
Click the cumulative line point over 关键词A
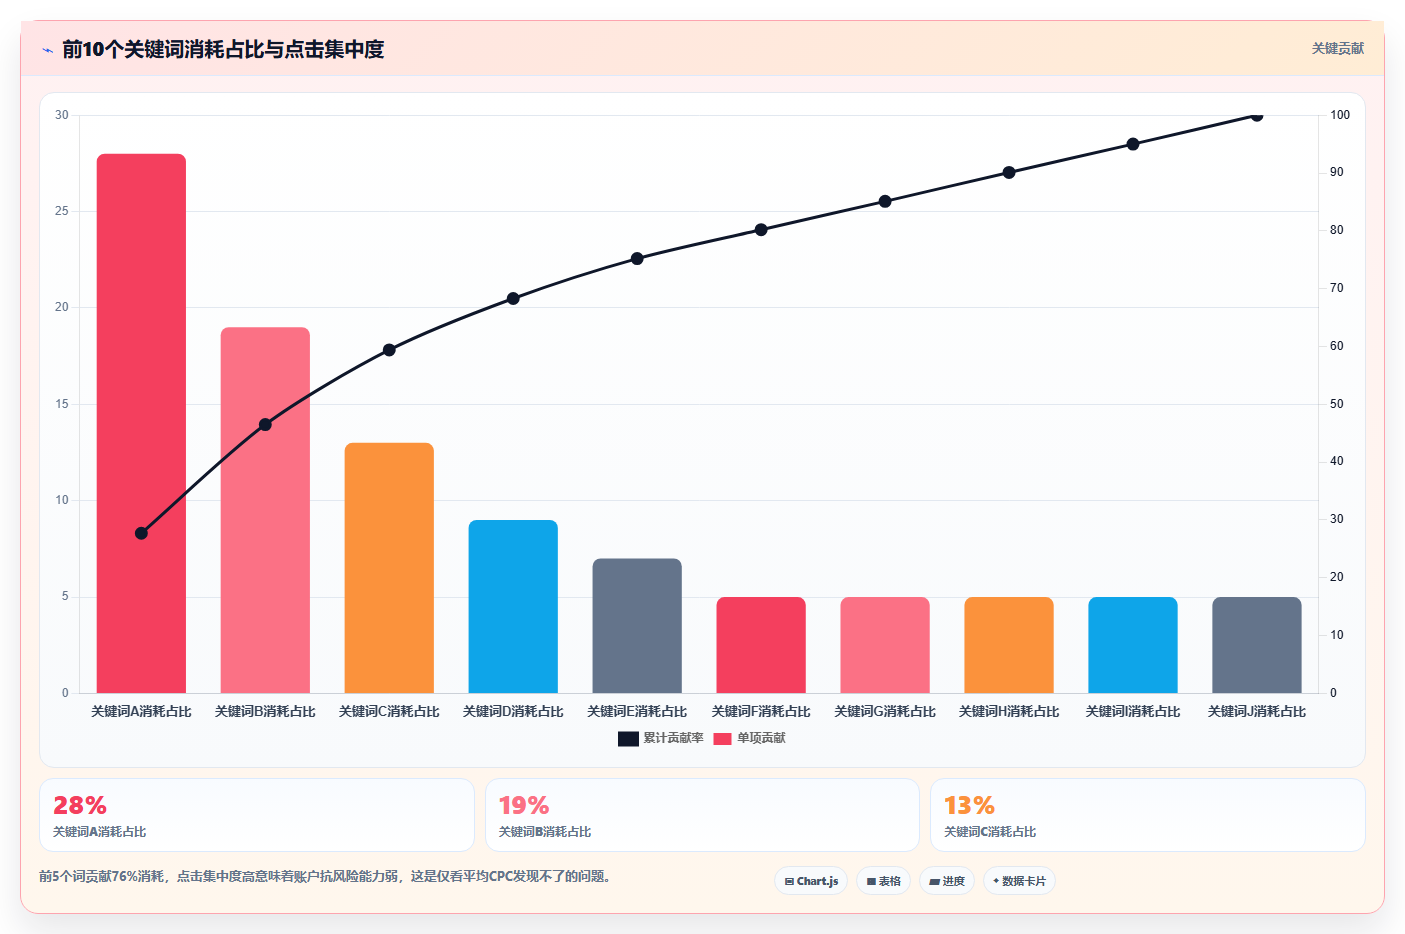point(141,533)
